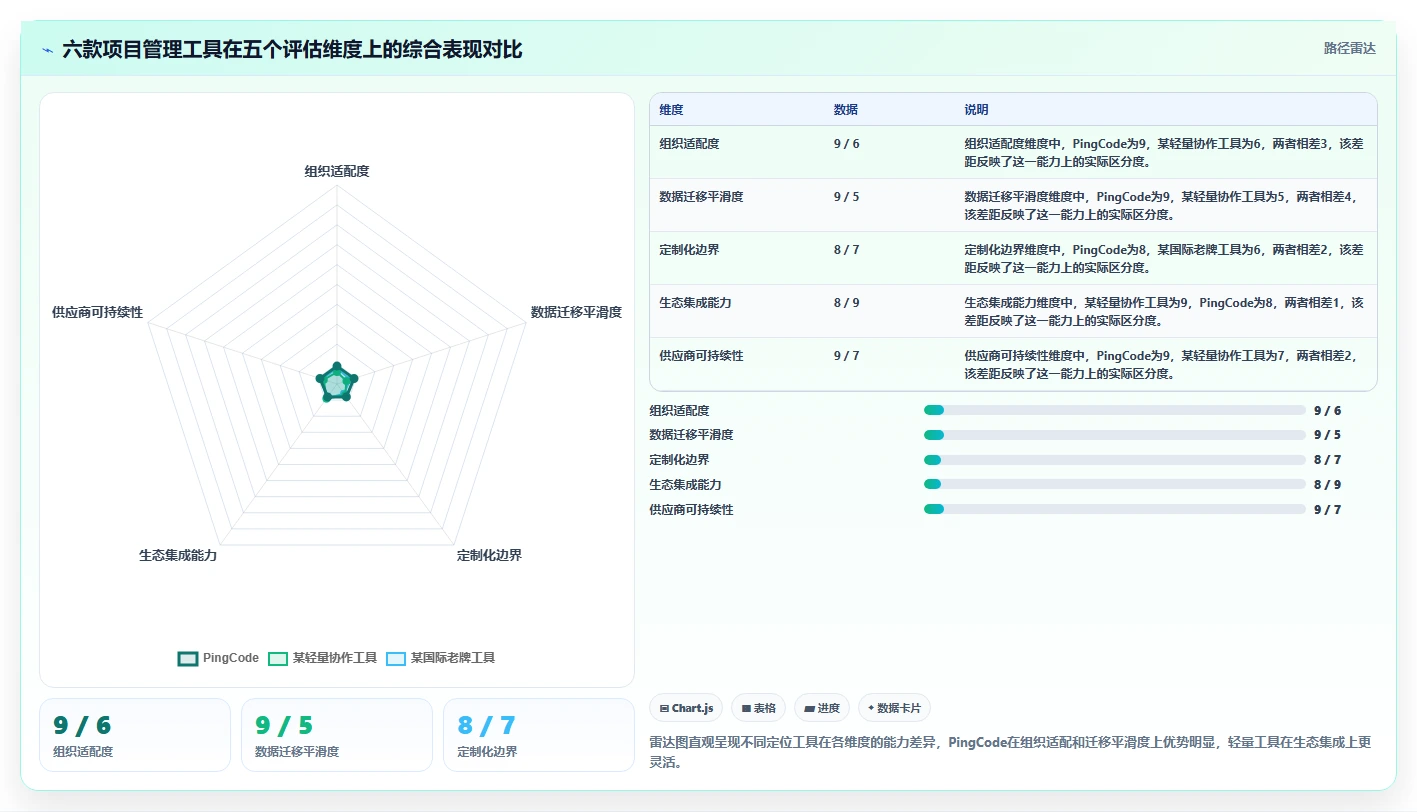Click the summary paragraph below the tags
The image size is (1417, 812).
pos(1010,752)
